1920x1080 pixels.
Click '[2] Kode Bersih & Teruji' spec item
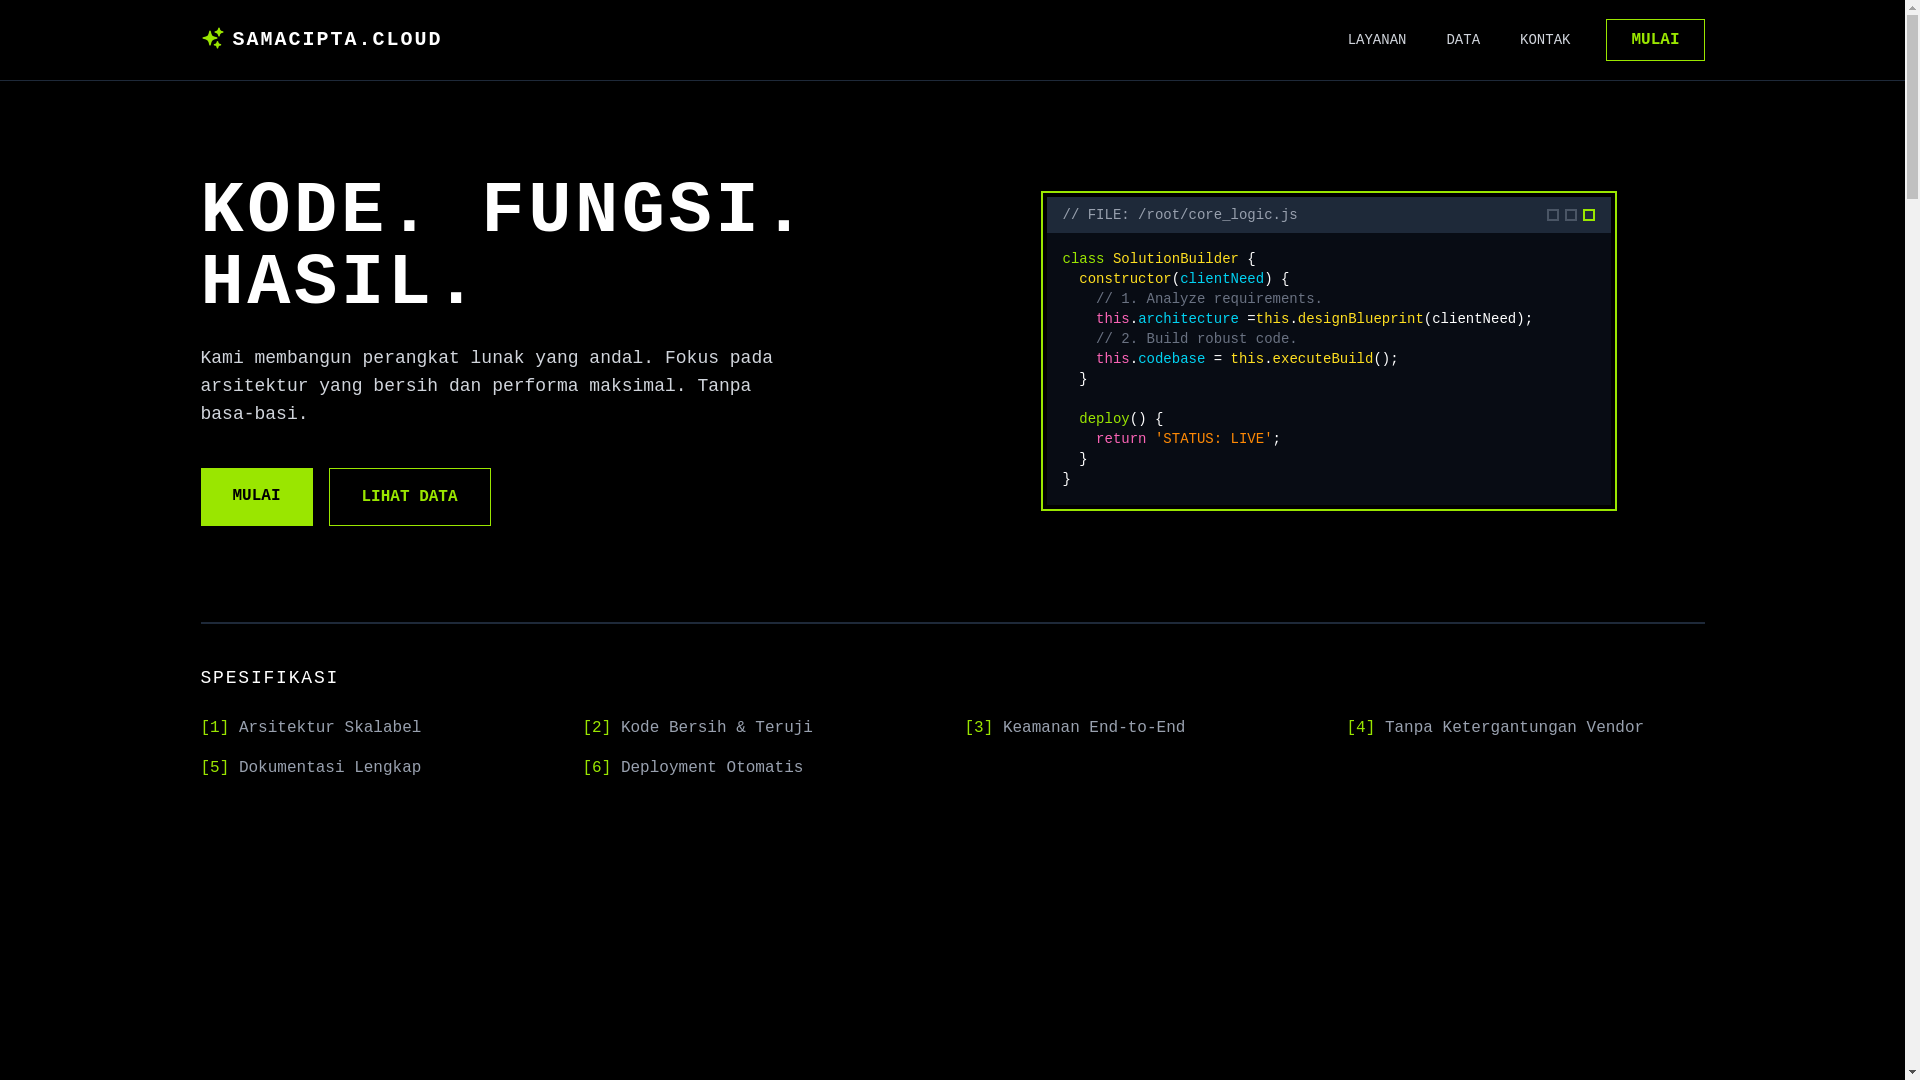[x=697, y=728]
